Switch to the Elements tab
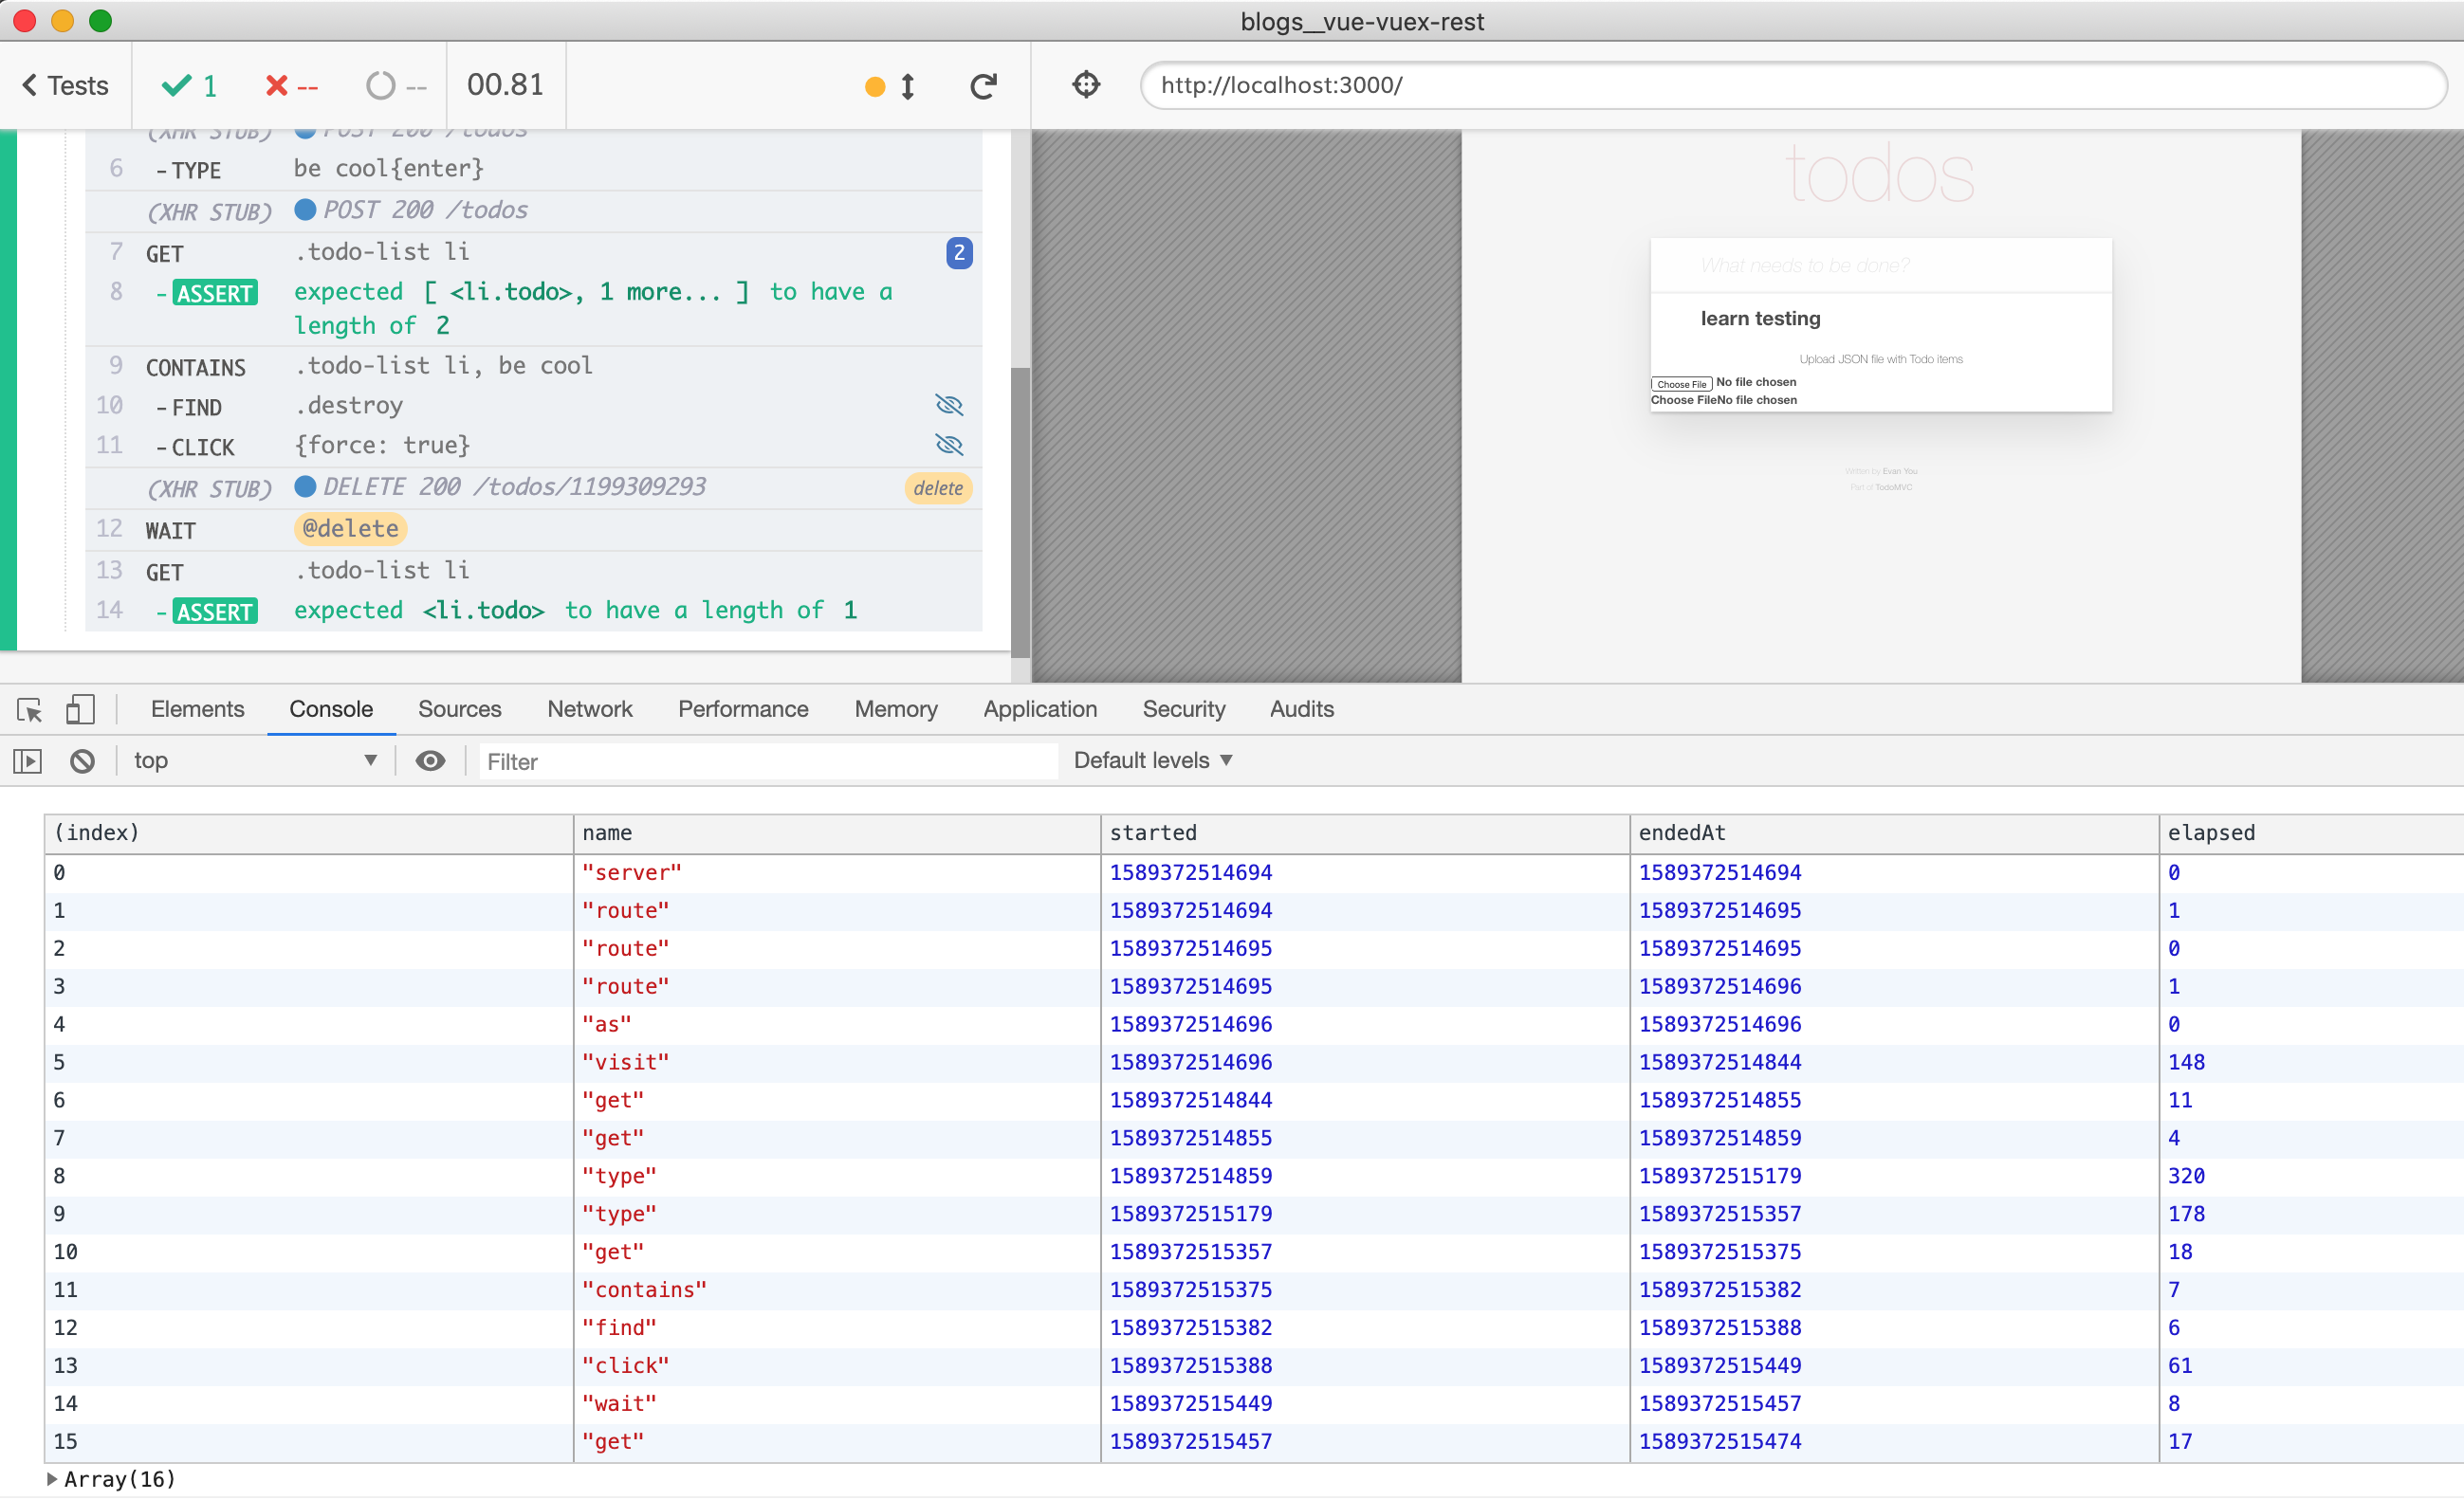This screenshot has height=1500, width=2464. coord(197,709)
